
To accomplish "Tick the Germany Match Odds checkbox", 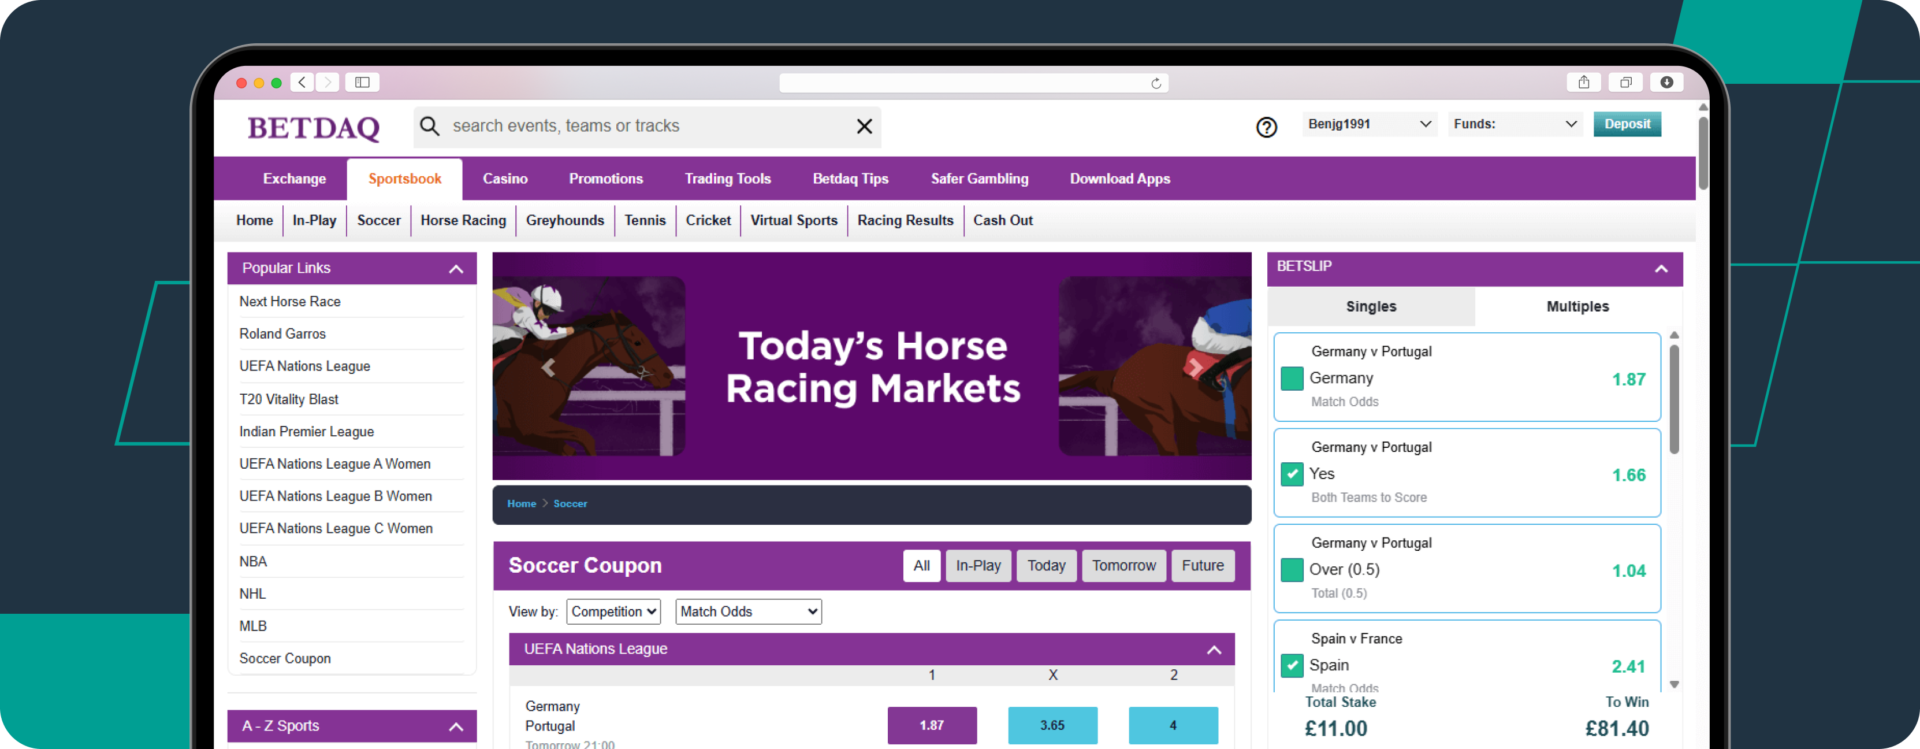I will click(1292, 379).
